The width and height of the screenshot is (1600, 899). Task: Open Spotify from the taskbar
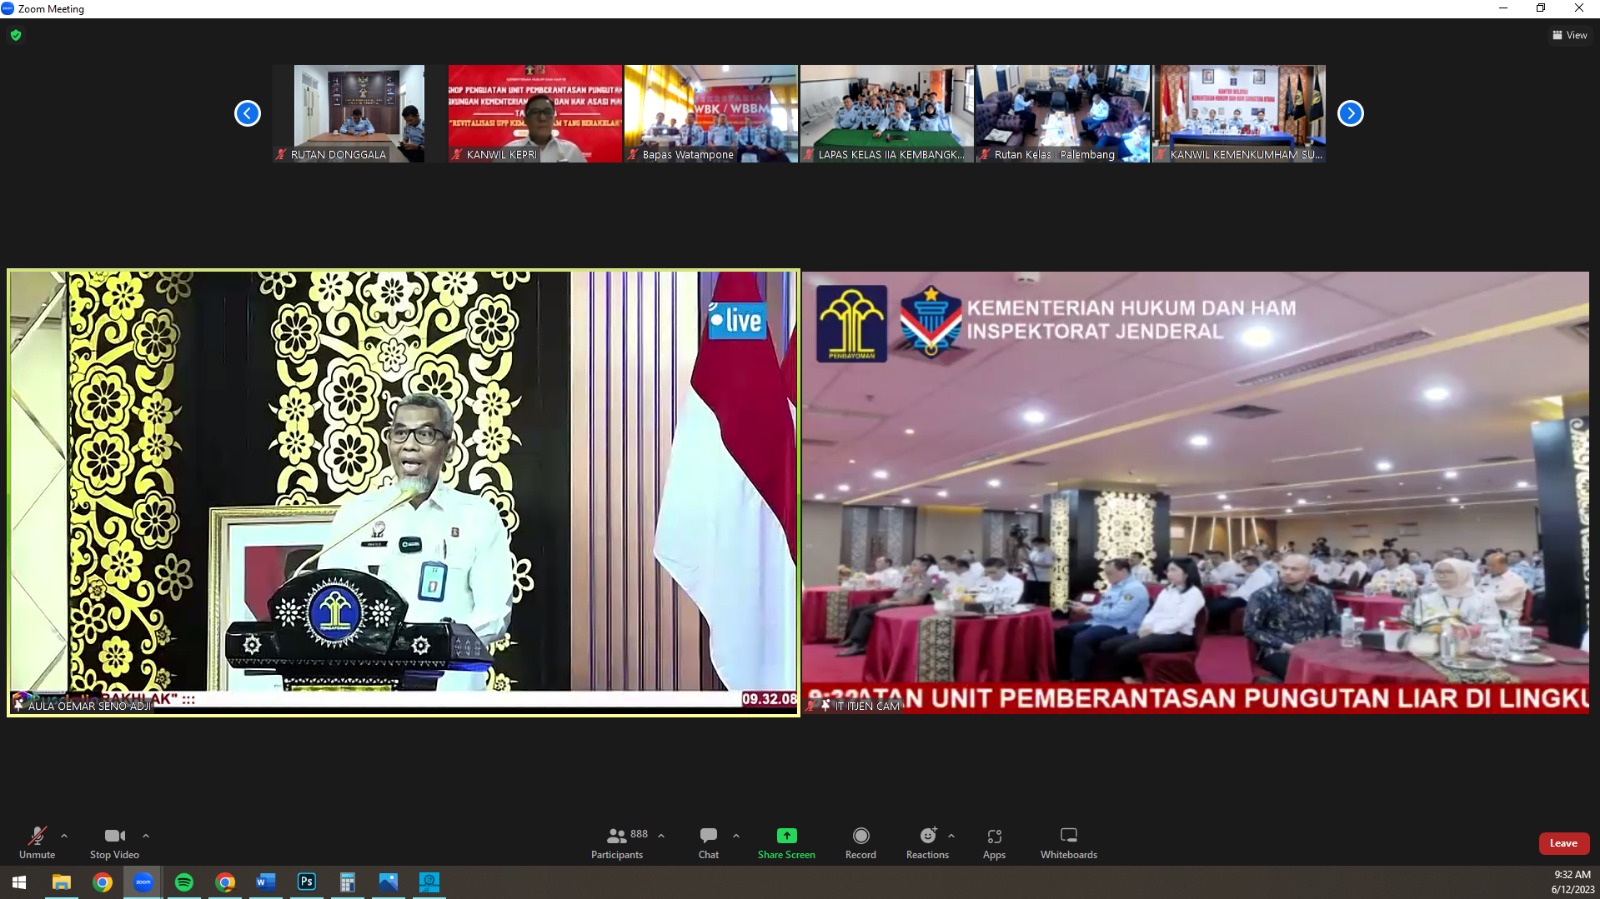pos(184,882)
